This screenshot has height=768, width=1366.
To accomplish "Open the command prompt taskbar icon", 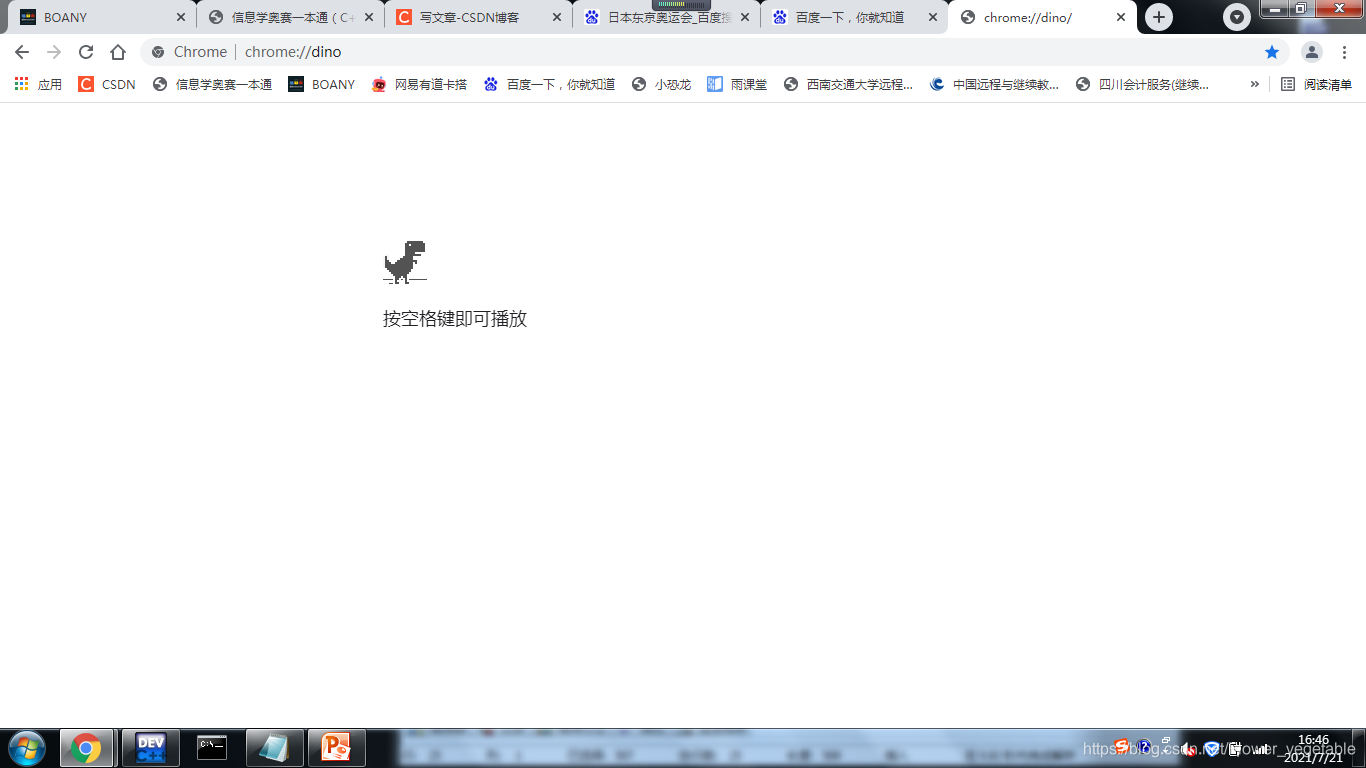I will (x=212, y=748).
